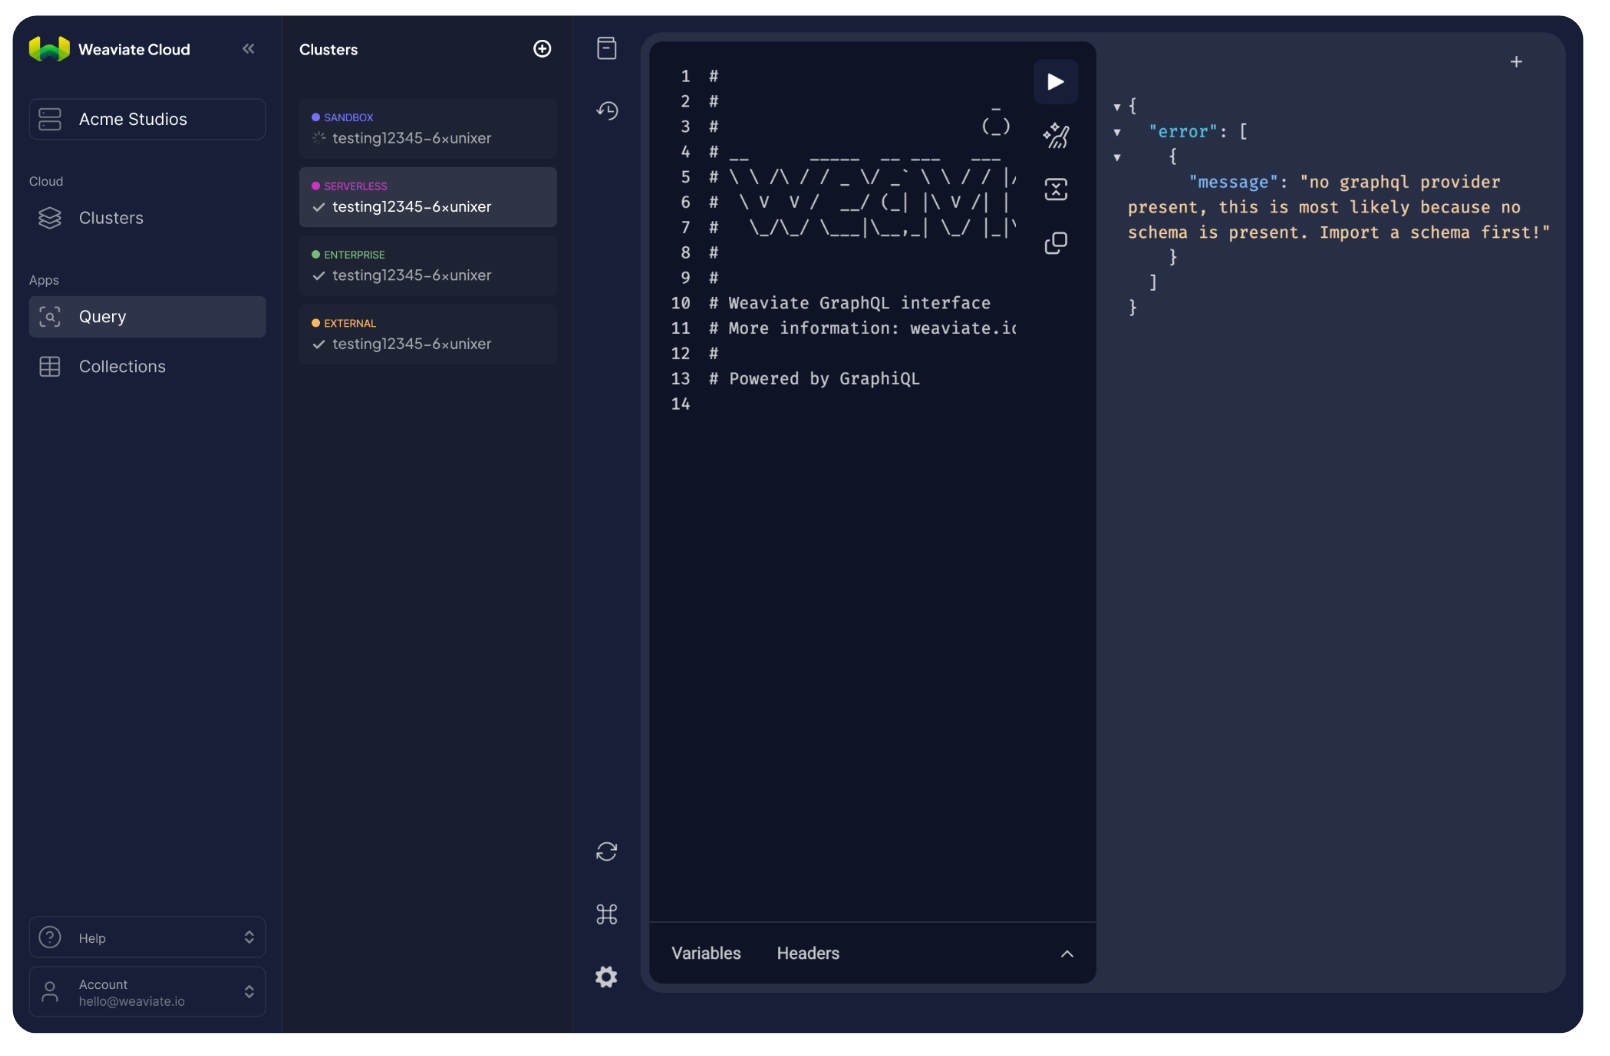Add a new cluster with plus icon
The image size is (1610, 1056).
(x=543, y=49)
